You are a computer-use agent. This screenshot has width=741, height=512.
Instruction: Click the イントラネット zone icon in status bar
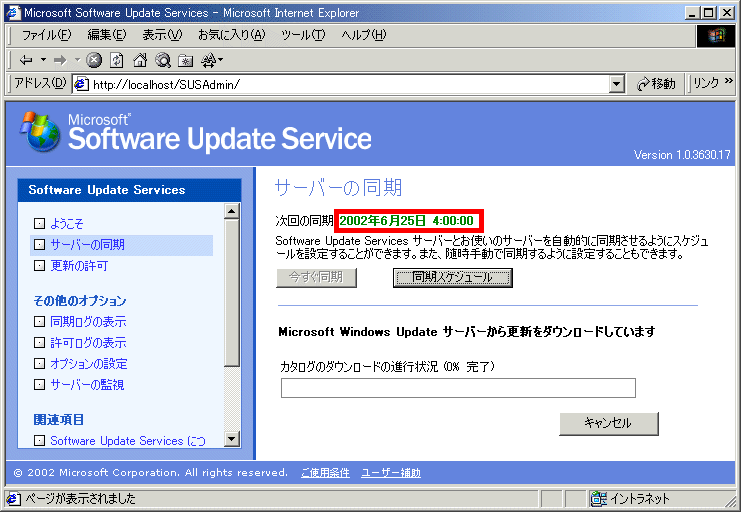point(599,499)
